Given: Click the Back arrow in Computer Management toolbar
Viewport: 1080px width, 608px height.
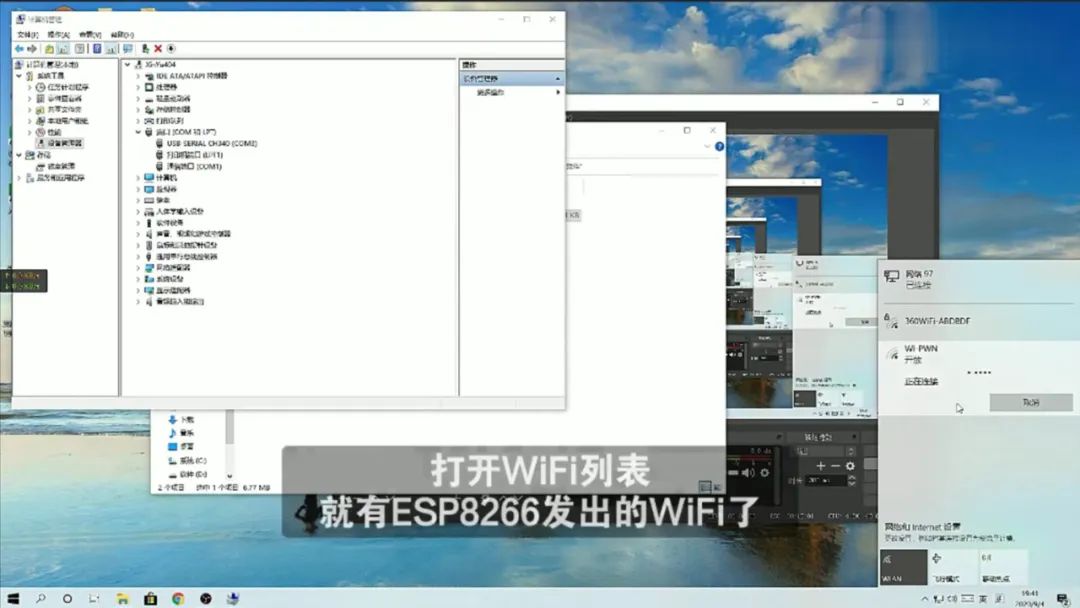Looking at the screenshot, I should point(18,49).
